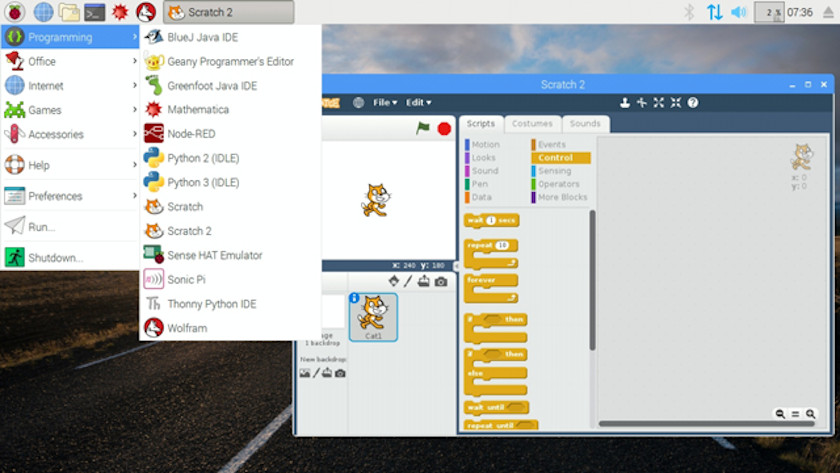Open the File menu dropdown
Viewport: 840px width, 473px height.
385,102
